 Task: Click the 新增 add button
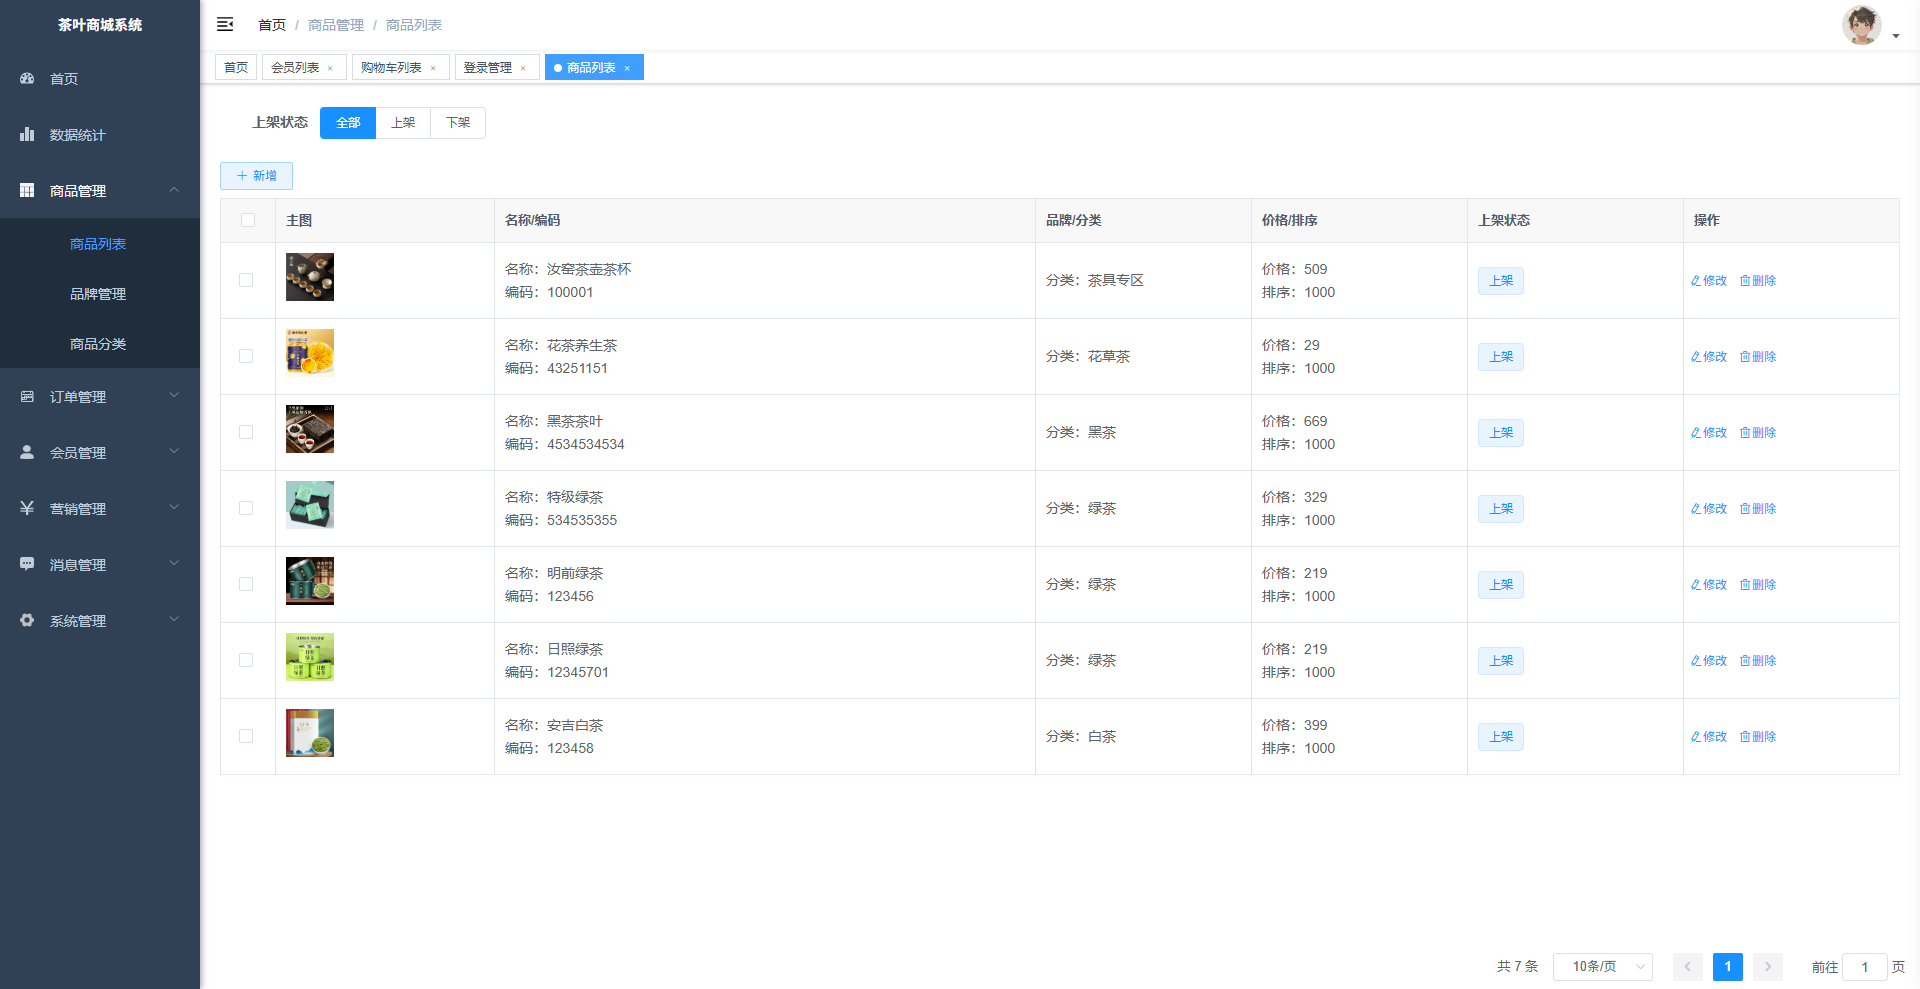[x=256, y=176]
